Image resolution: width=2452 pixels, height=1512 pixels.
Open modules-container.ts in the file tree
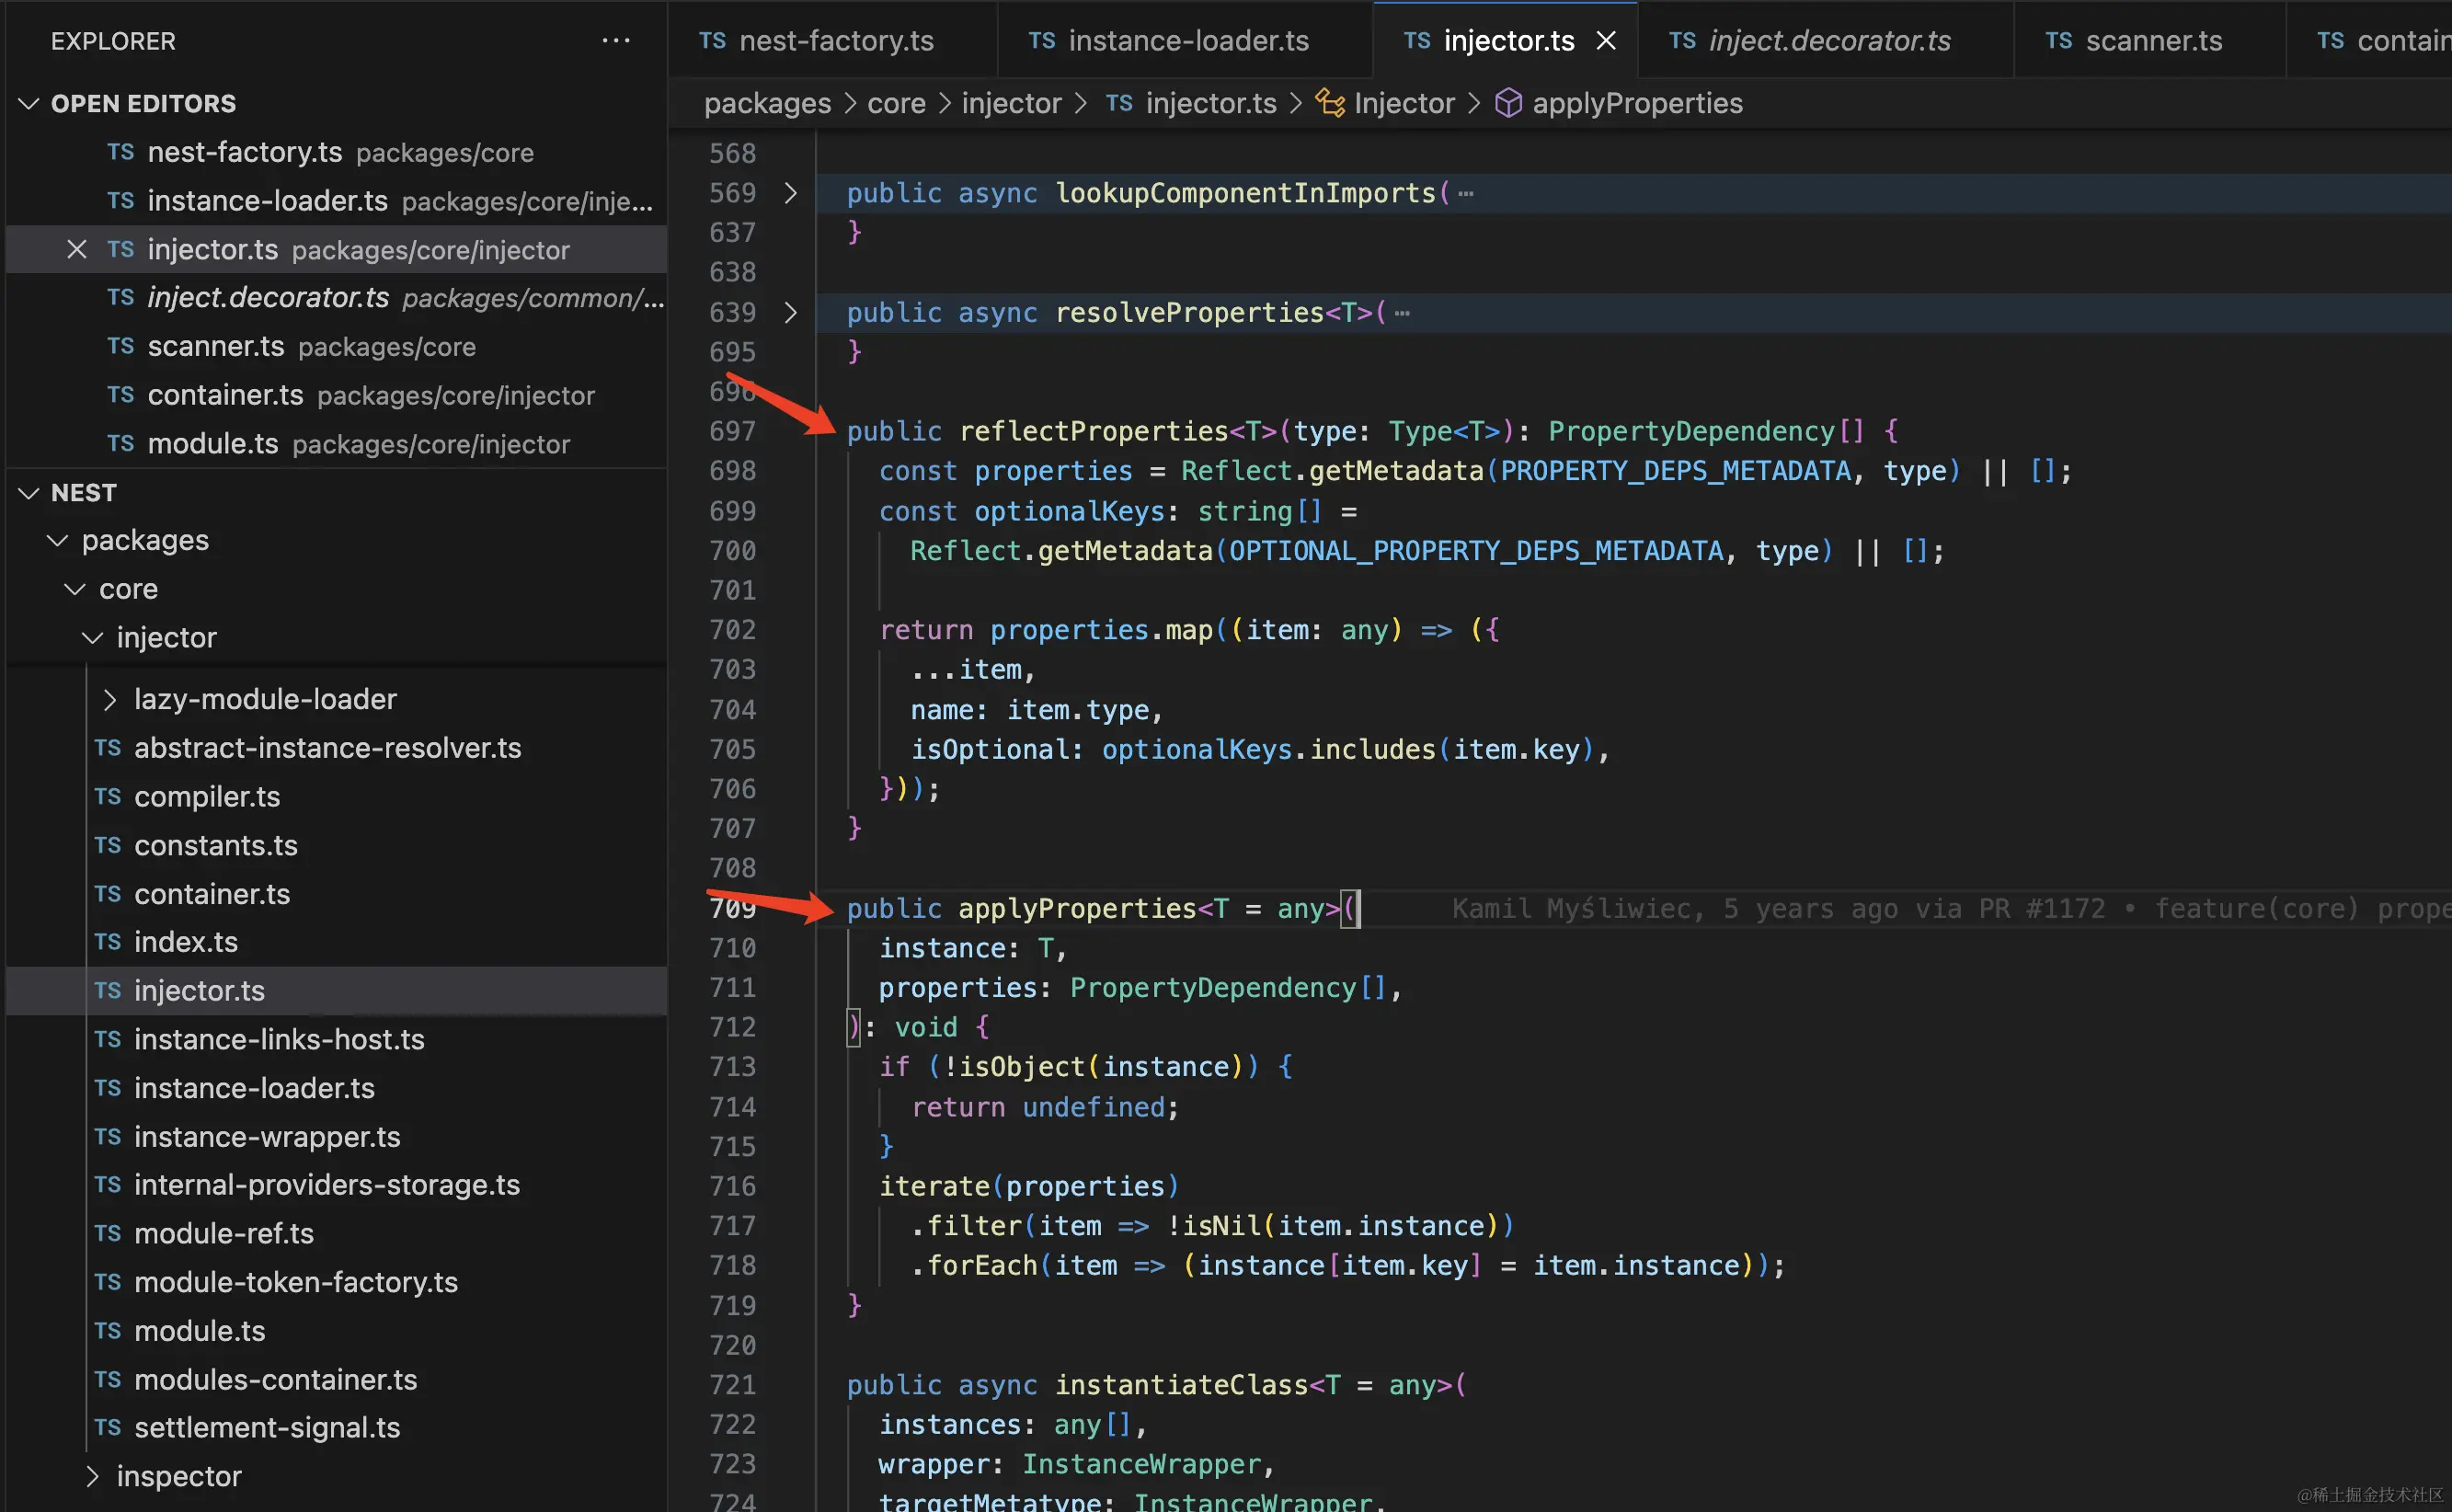(336, 1380)
